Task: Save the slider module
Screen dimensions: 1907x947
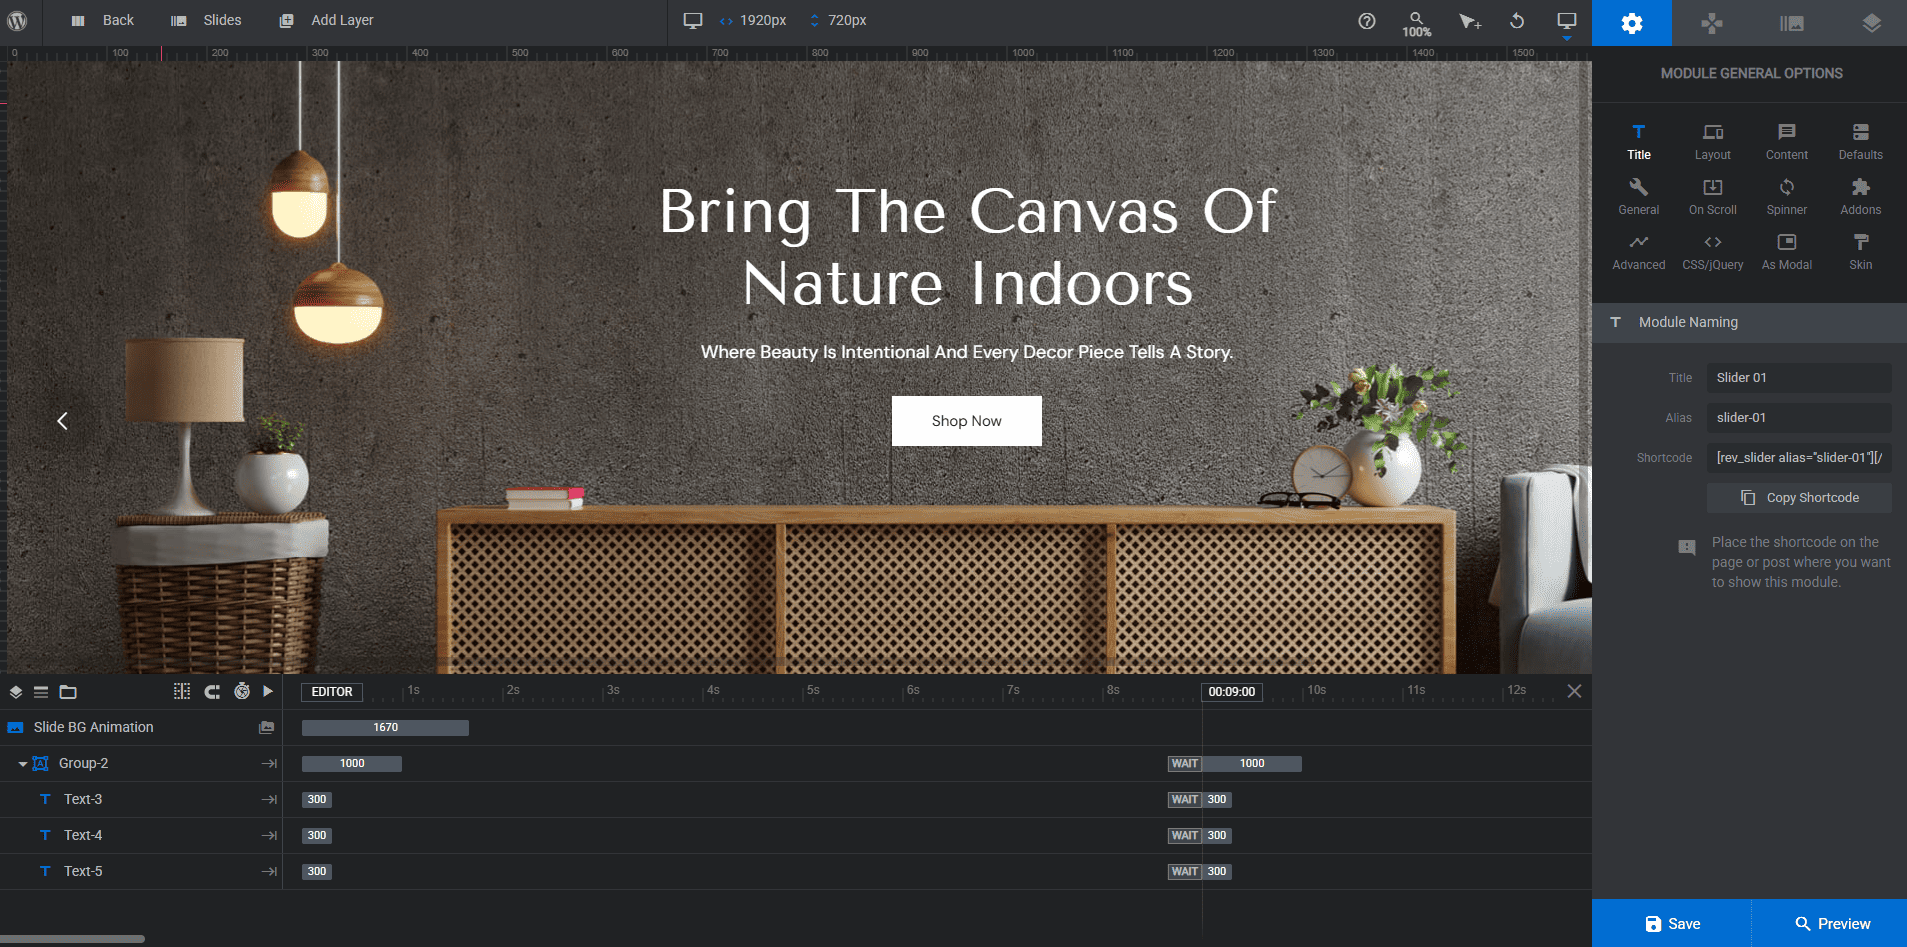Action: (1672, 924)
